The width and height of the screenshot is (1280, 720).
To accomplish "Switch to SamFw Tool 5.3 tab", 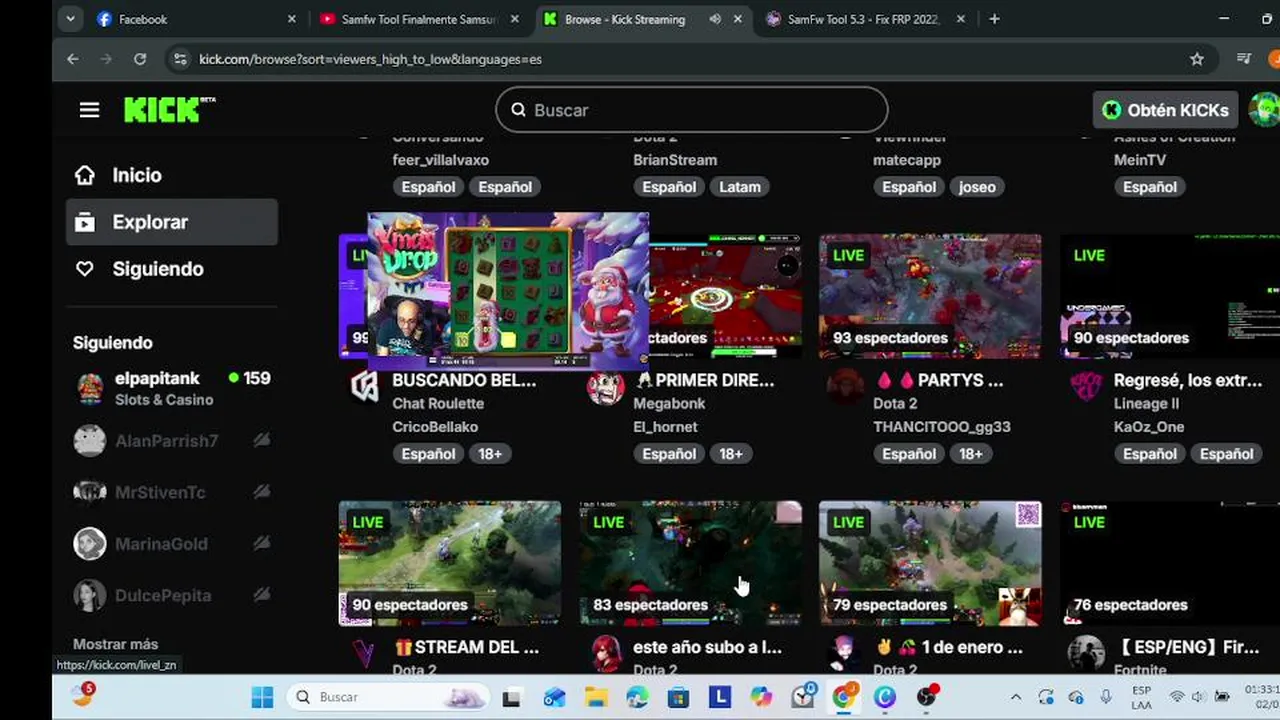I will (x=865, y=19).
